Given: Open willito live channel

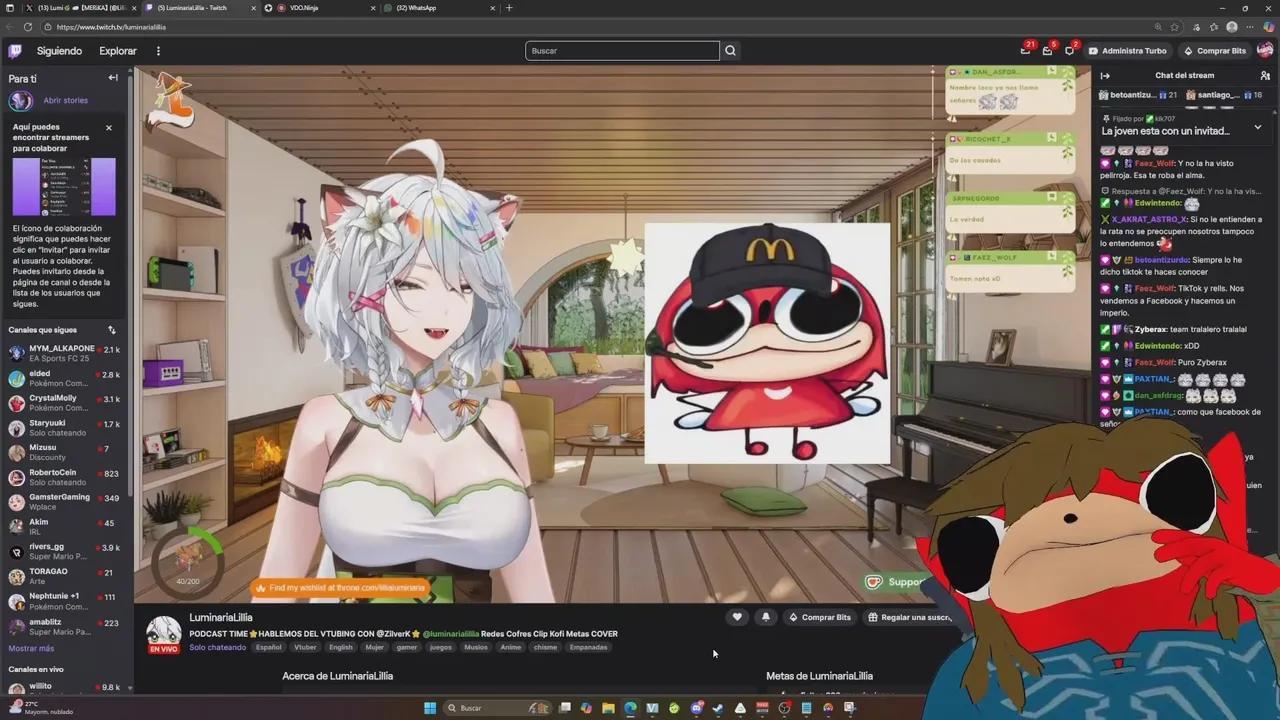Looking at the screenshot, I should coord(65,689).
